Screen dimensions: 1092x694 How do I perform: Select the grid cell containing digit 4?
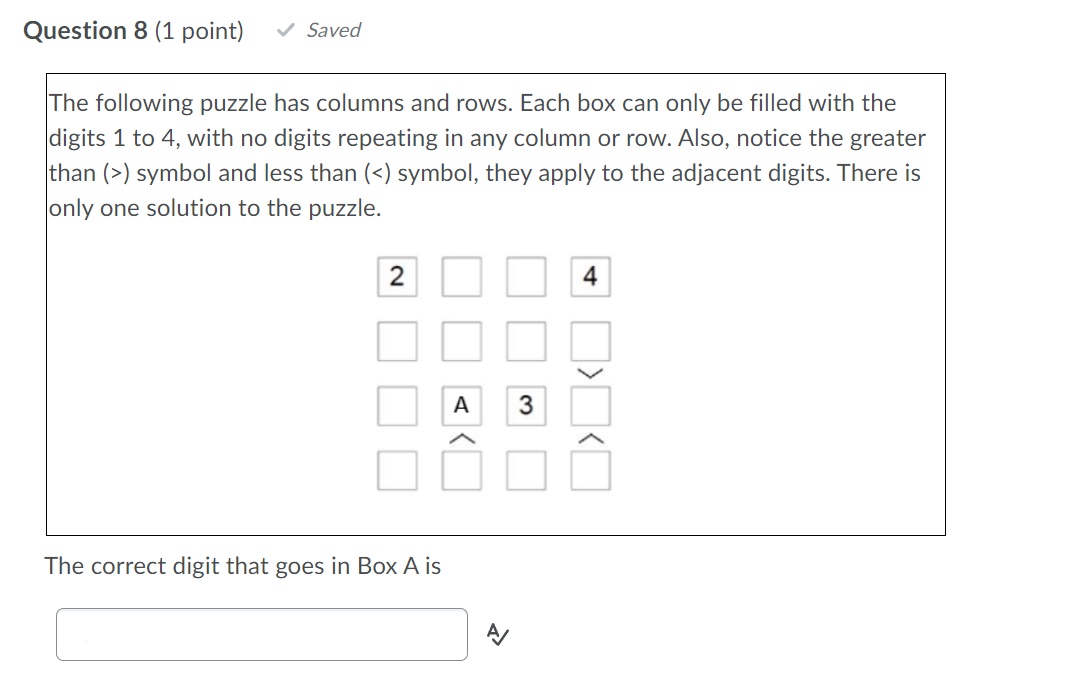[x=590, y=277]
